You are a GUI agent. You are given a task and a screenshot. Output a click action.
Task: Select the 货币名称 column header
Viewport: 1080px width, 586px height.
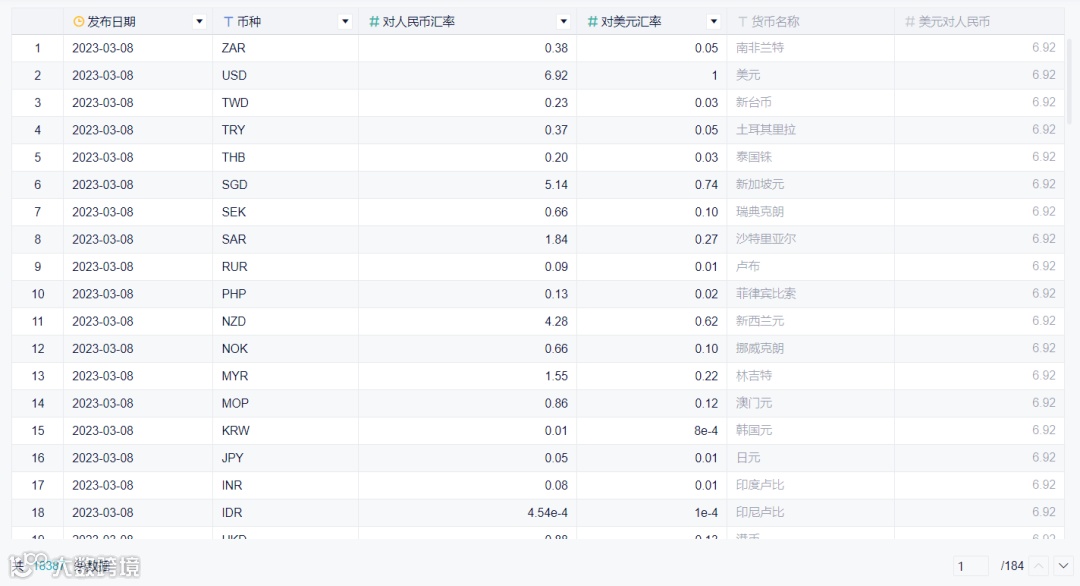pyautogui.click(x=811, y=21)
